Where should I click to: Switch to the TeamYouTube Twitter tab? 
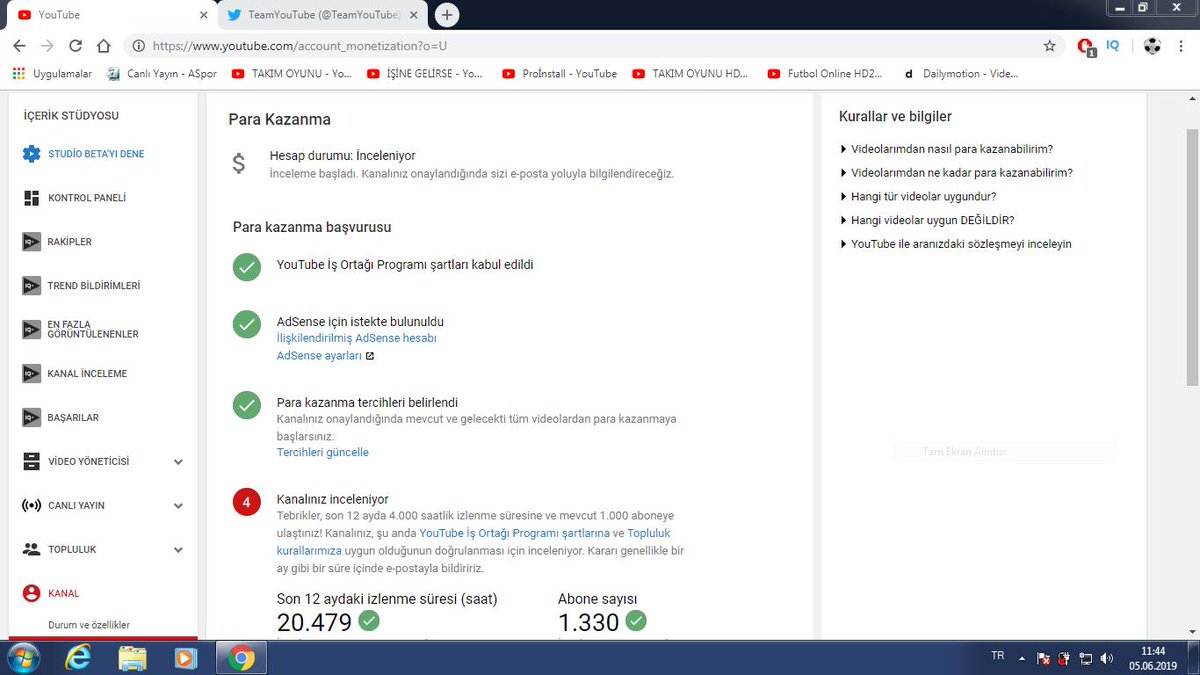(318, 15)
